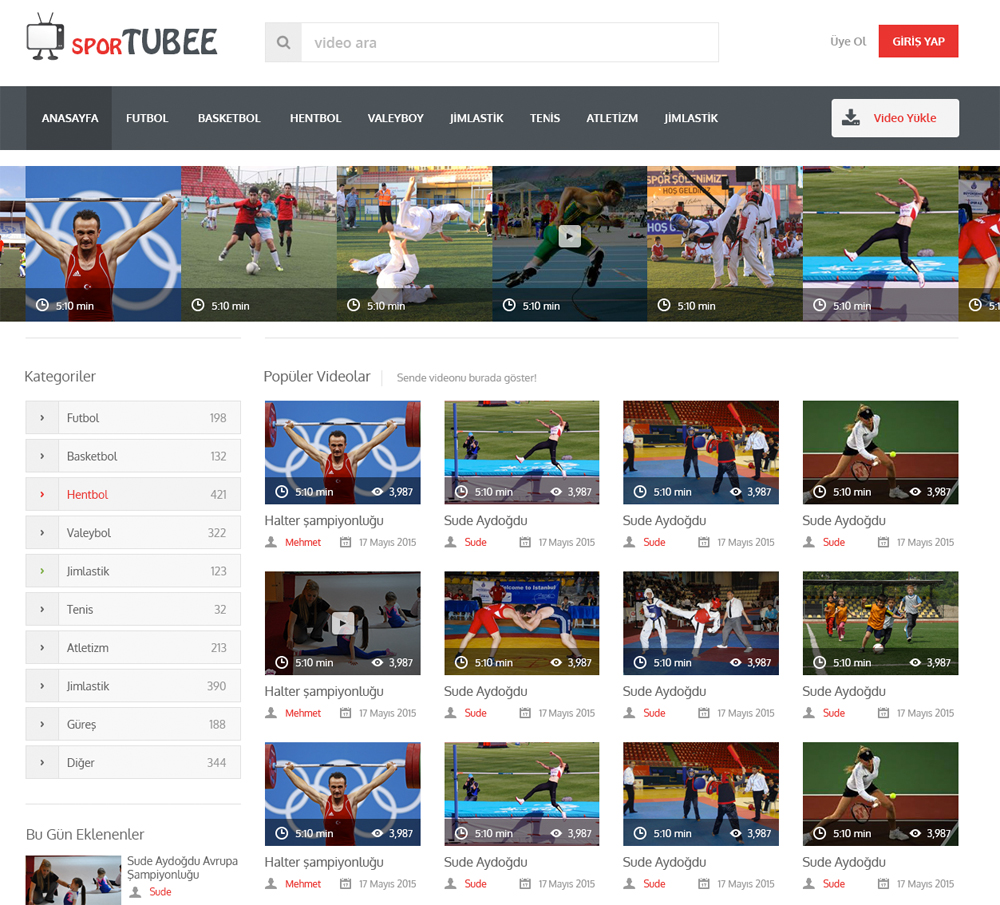Open the FUTBOL navigation menu item

(x=147, y=118)
